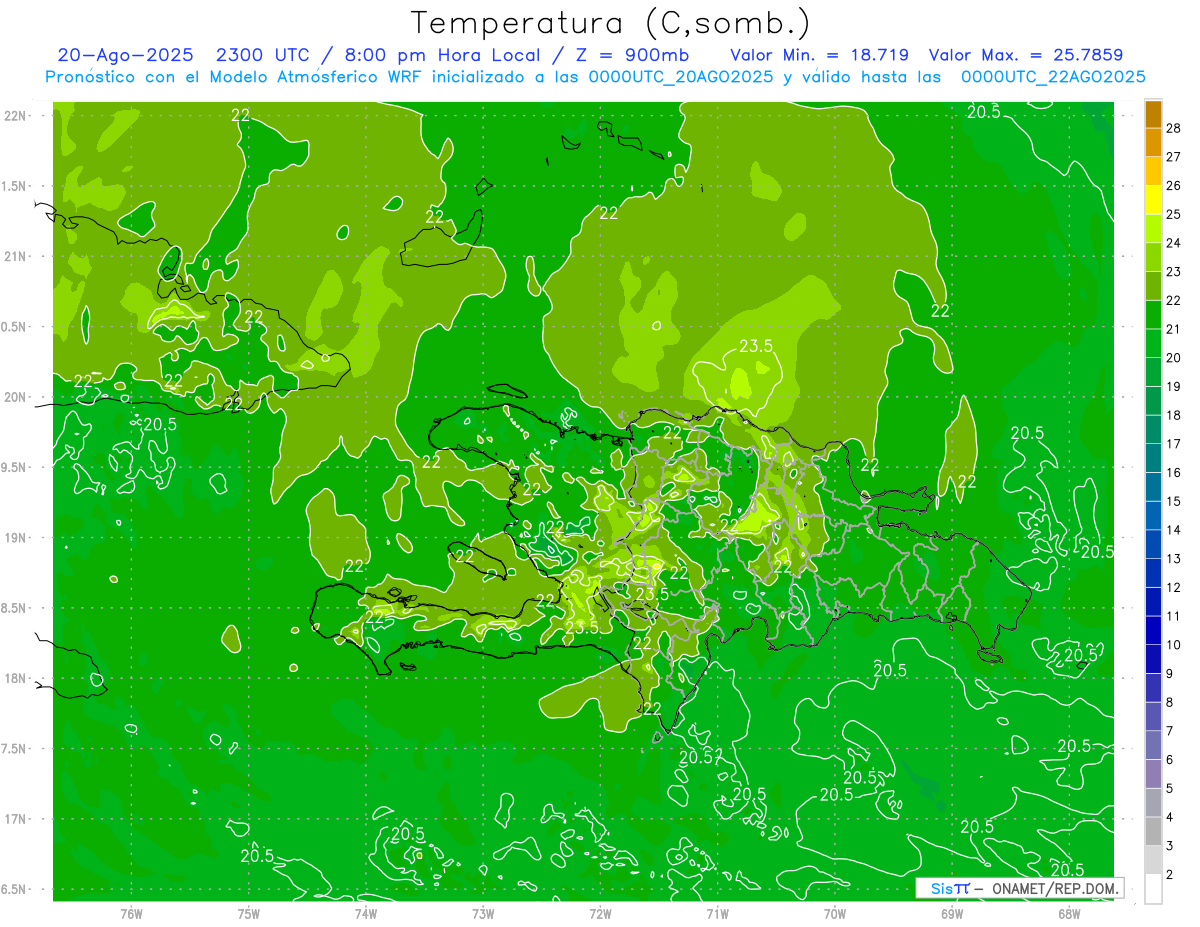Click the "69W" longitude axis label
Viewport: 1200px width, 927px height.
point(952,913)
